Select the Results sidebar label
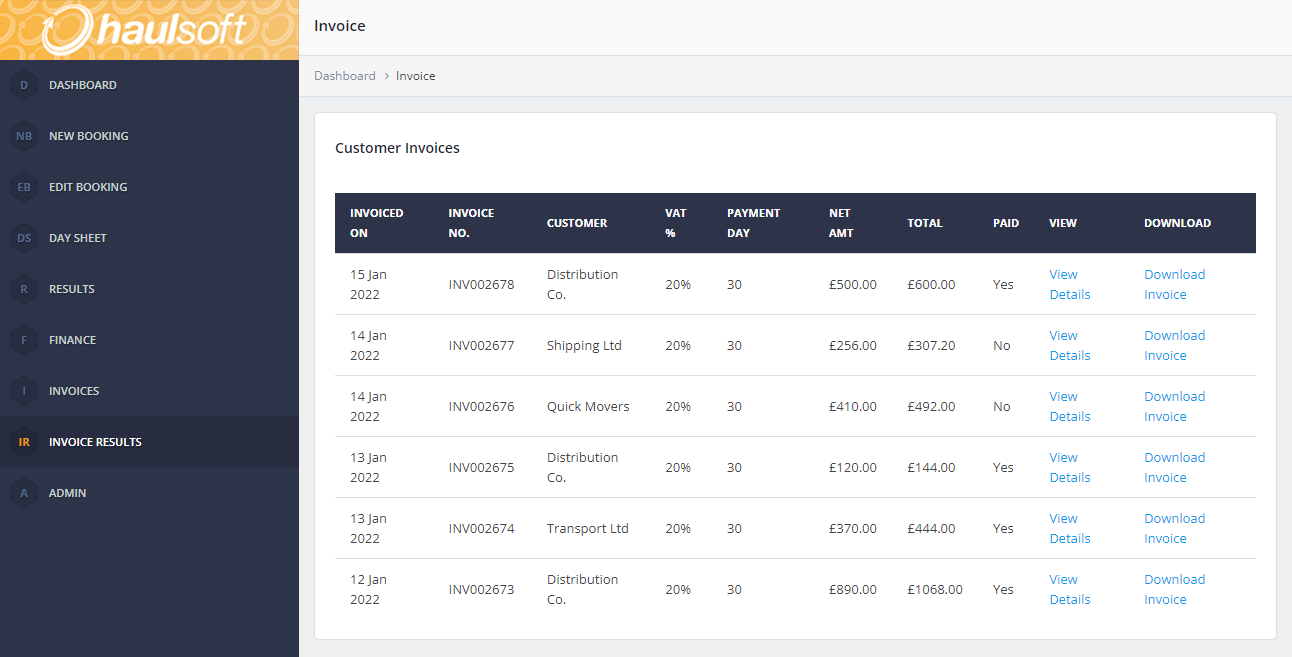Screen dimensions: 1292x657 72,289
